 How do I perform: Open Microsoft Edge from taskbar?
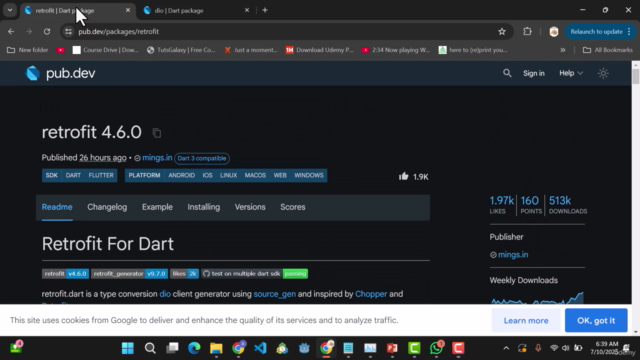[x=194, y=348]
